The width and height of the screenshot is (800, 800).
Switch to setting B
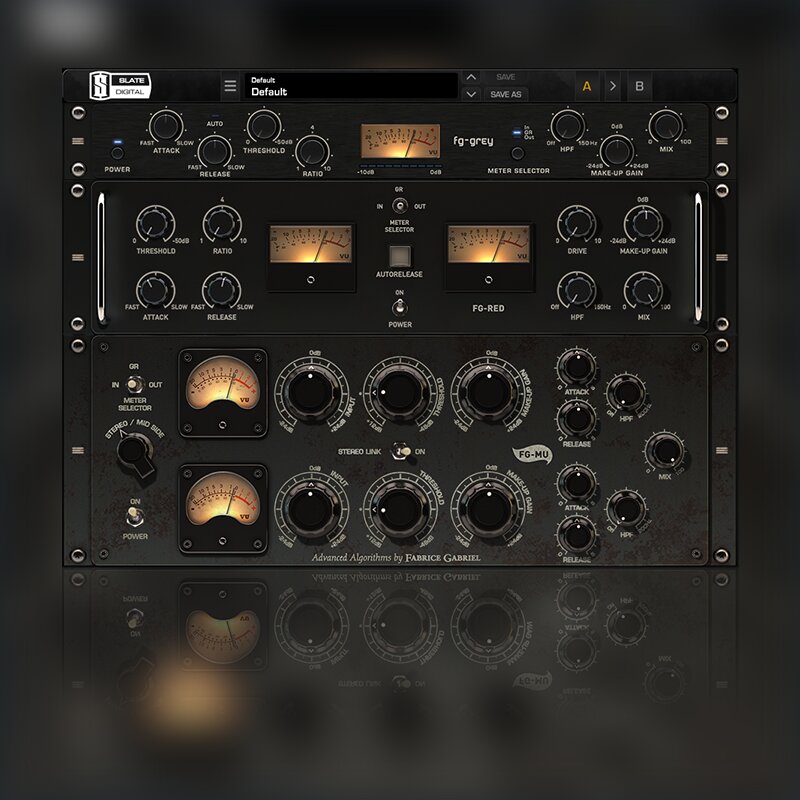pos(639,86)
